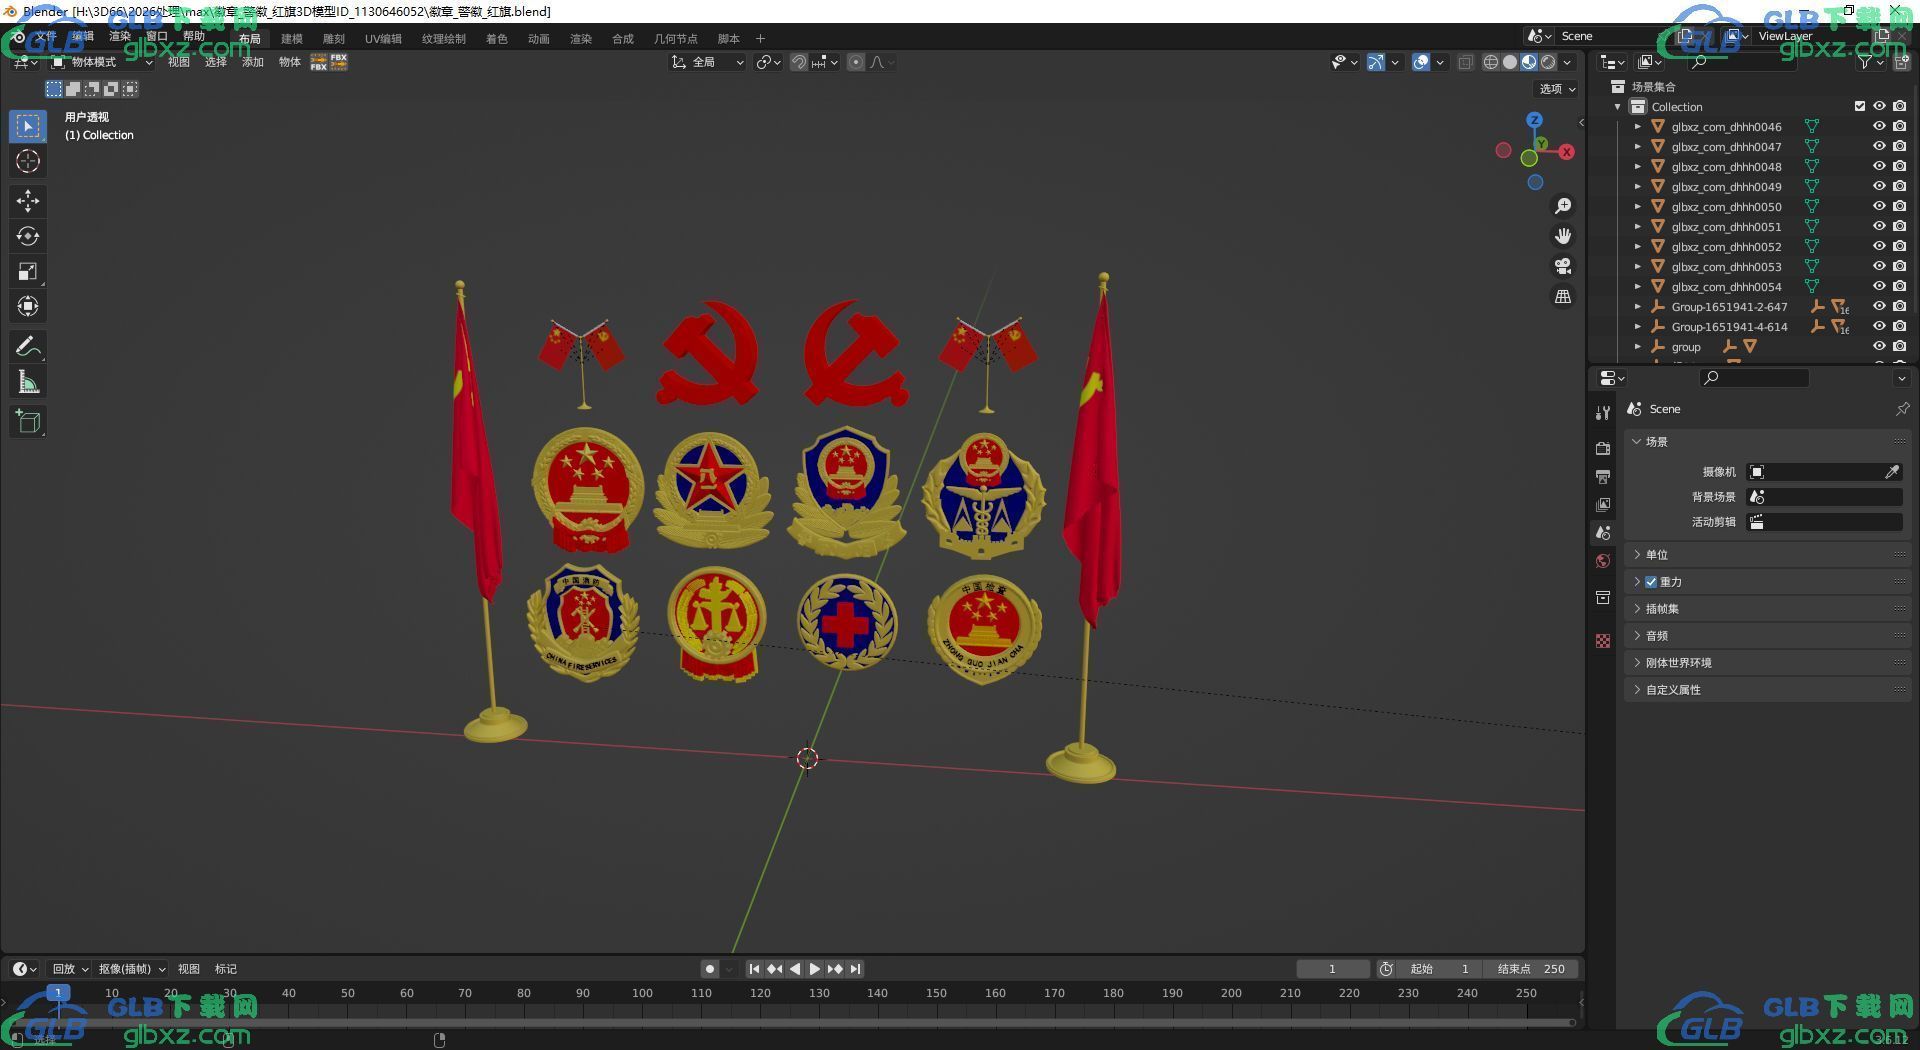Hide glbxz_com_dhhh0050 using its eye icon
Screen dimensions: 1920x1050
1879,207
